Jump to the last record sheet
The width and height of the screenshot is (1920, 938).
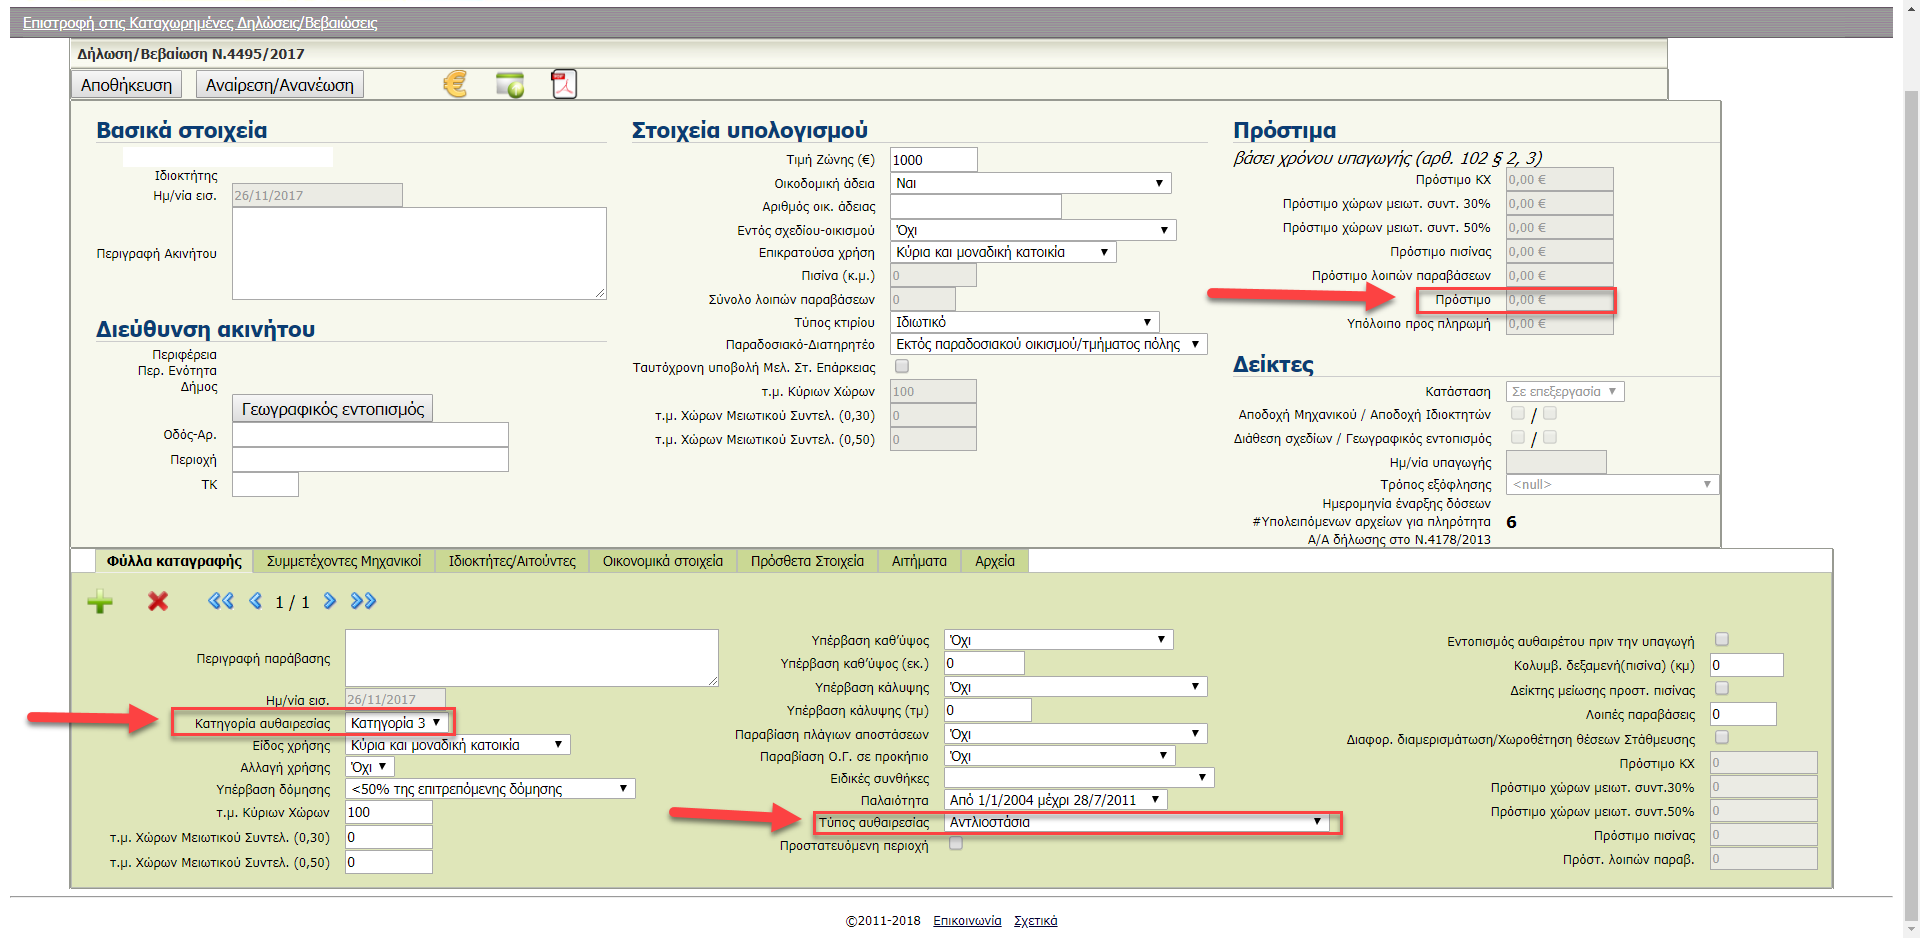pos(363,601)
